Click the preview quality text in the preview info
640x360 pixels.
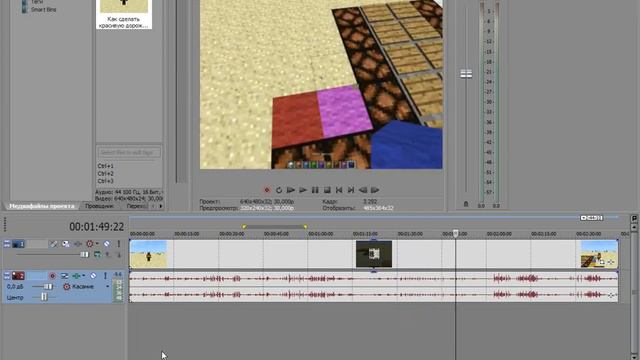[x=247, y=208]
